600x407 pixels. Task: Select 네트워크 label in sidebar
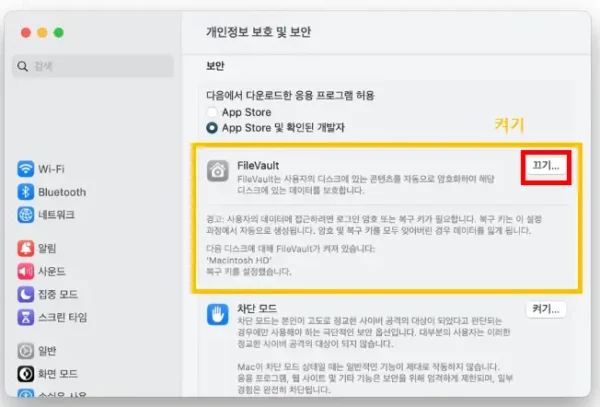click(56, 215)
